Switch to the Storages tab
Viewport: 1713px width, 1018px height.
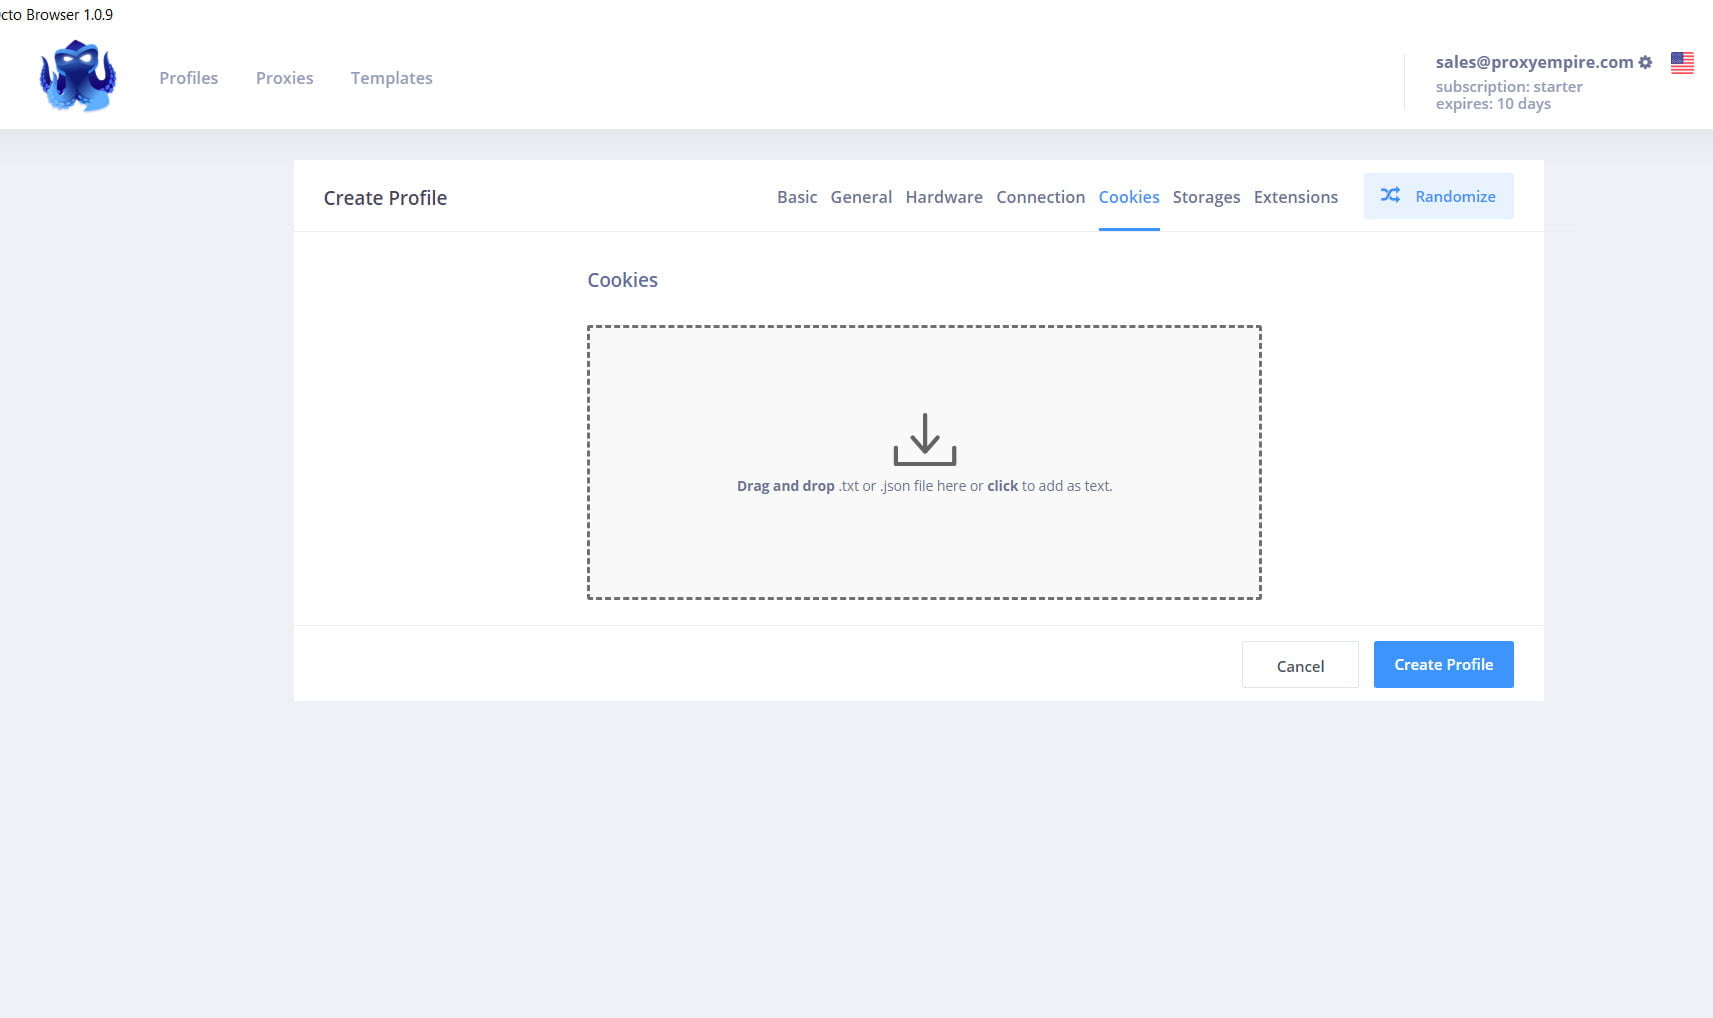tap(1206, 197)
